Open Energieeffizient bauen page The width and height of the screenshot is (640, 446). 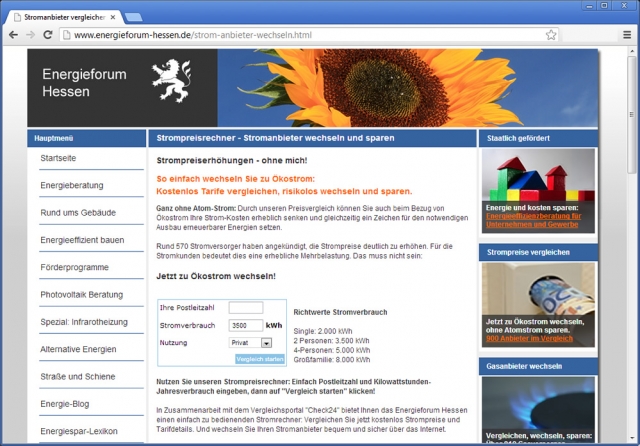click(82, 240)
